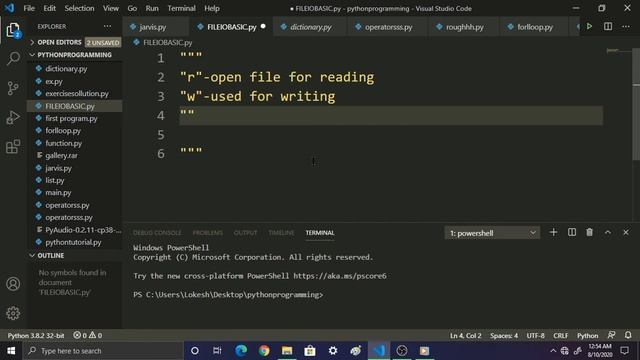Open Windows Start menu

point(11,351)
